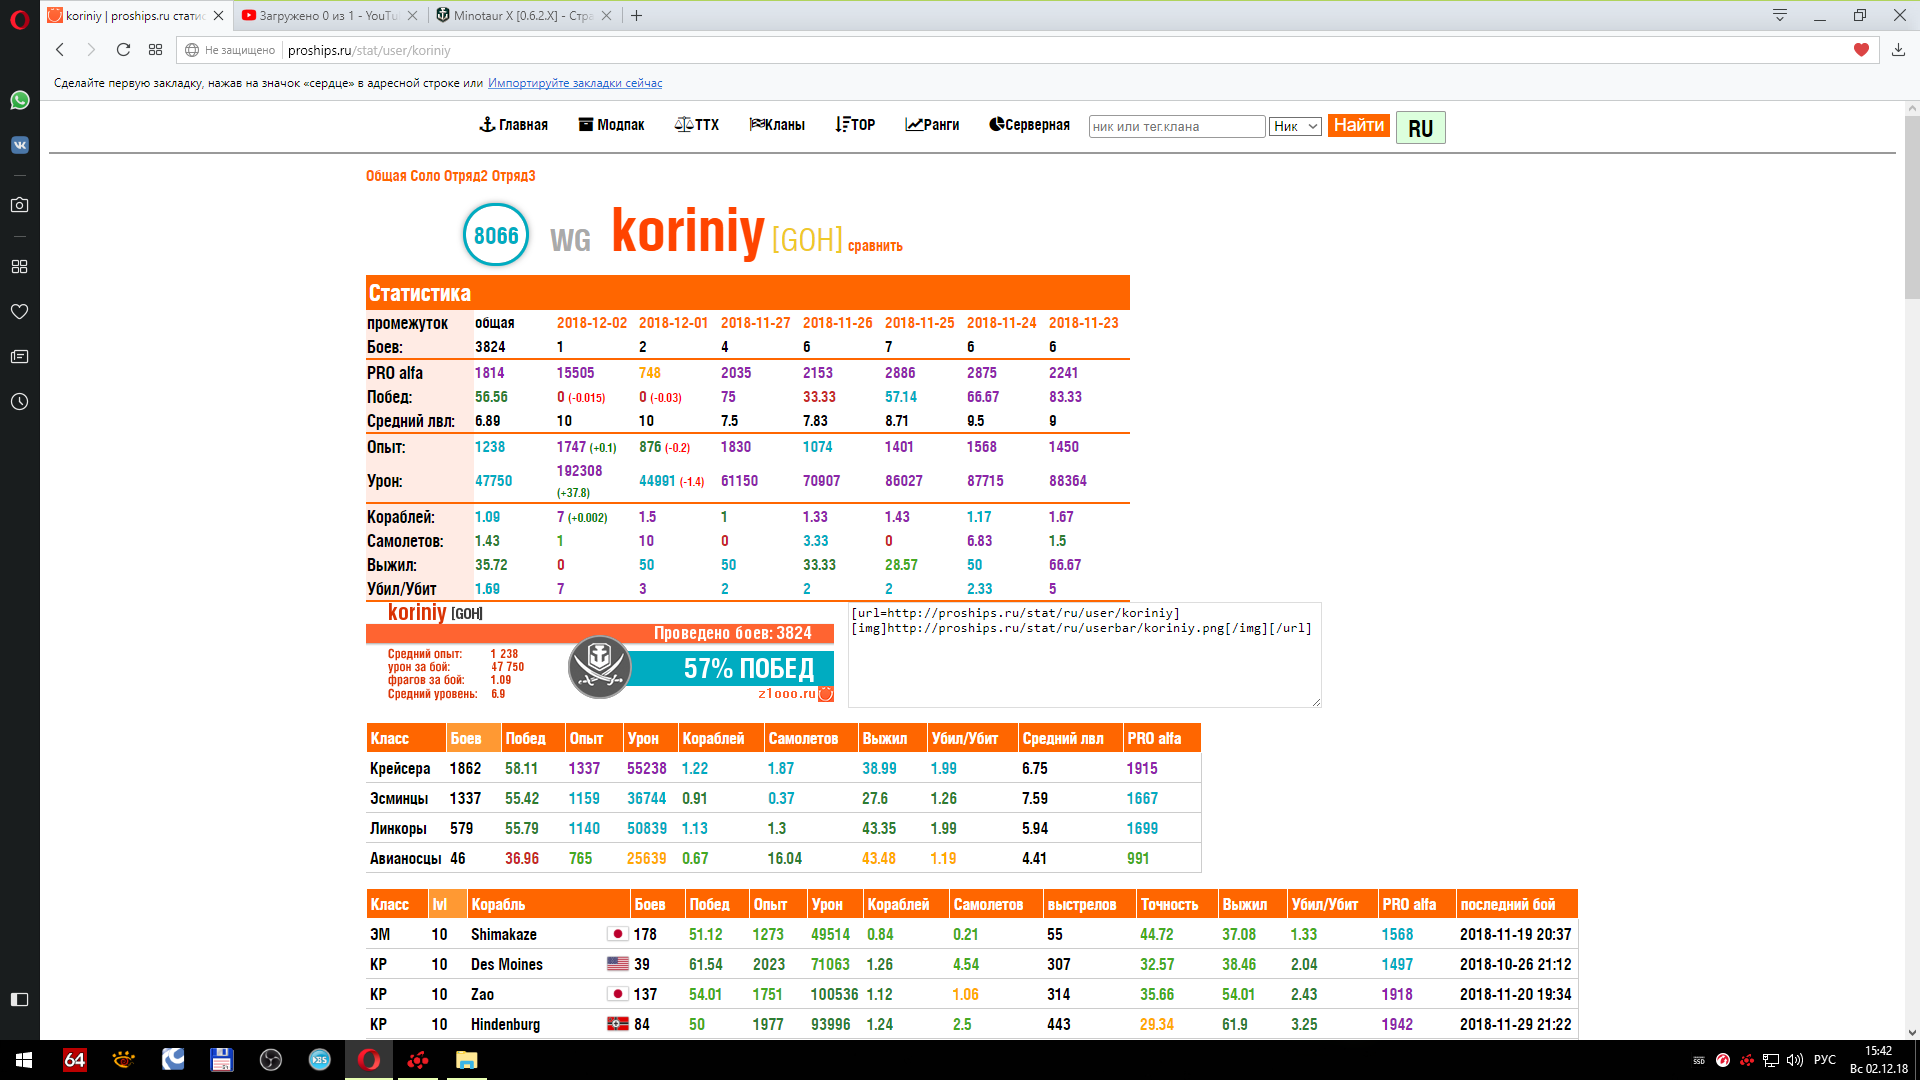The height and width of the screenshot is (1080, 1920).
Task: Expand the Ник search type dropdown
Action: click(x=1295, y=126)
